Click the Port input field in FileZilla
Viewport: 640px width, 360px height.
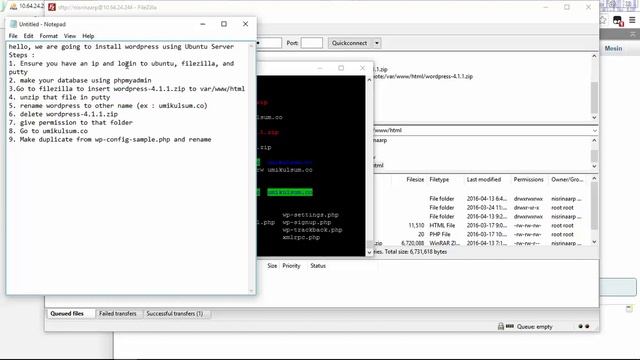311,43
